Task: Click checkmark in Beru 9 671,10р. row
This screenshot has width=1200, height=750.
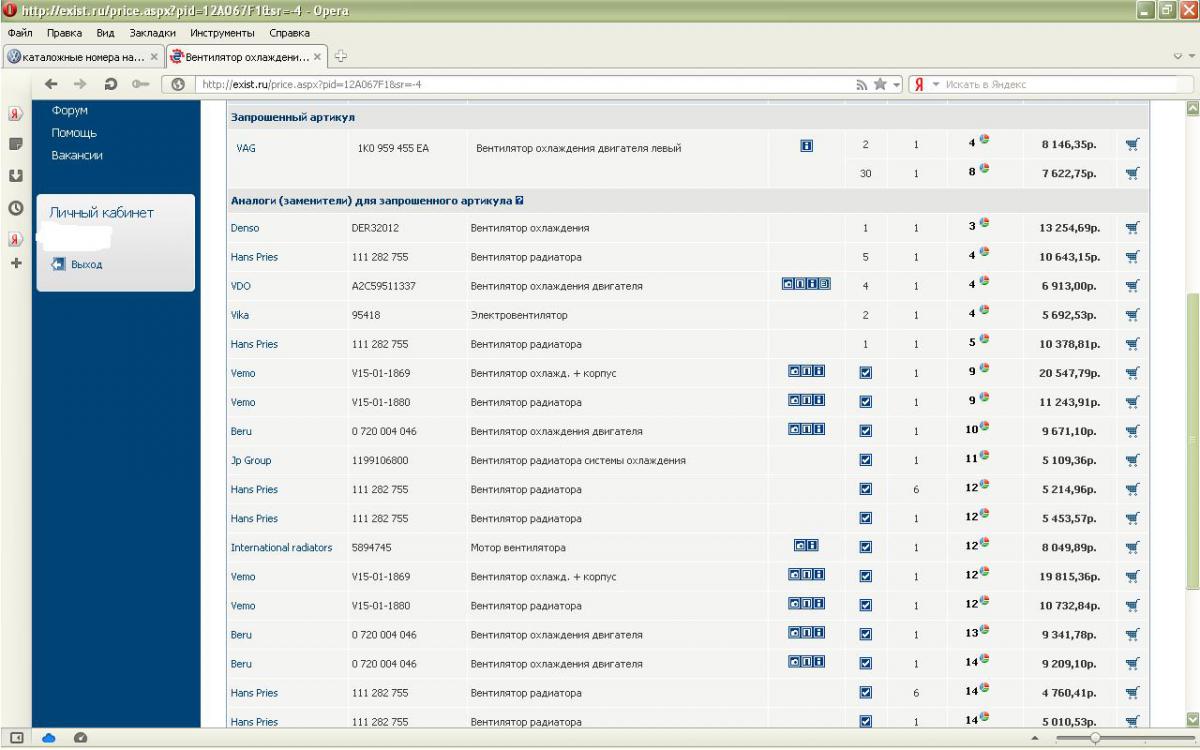Action: (x=866, y=431)
